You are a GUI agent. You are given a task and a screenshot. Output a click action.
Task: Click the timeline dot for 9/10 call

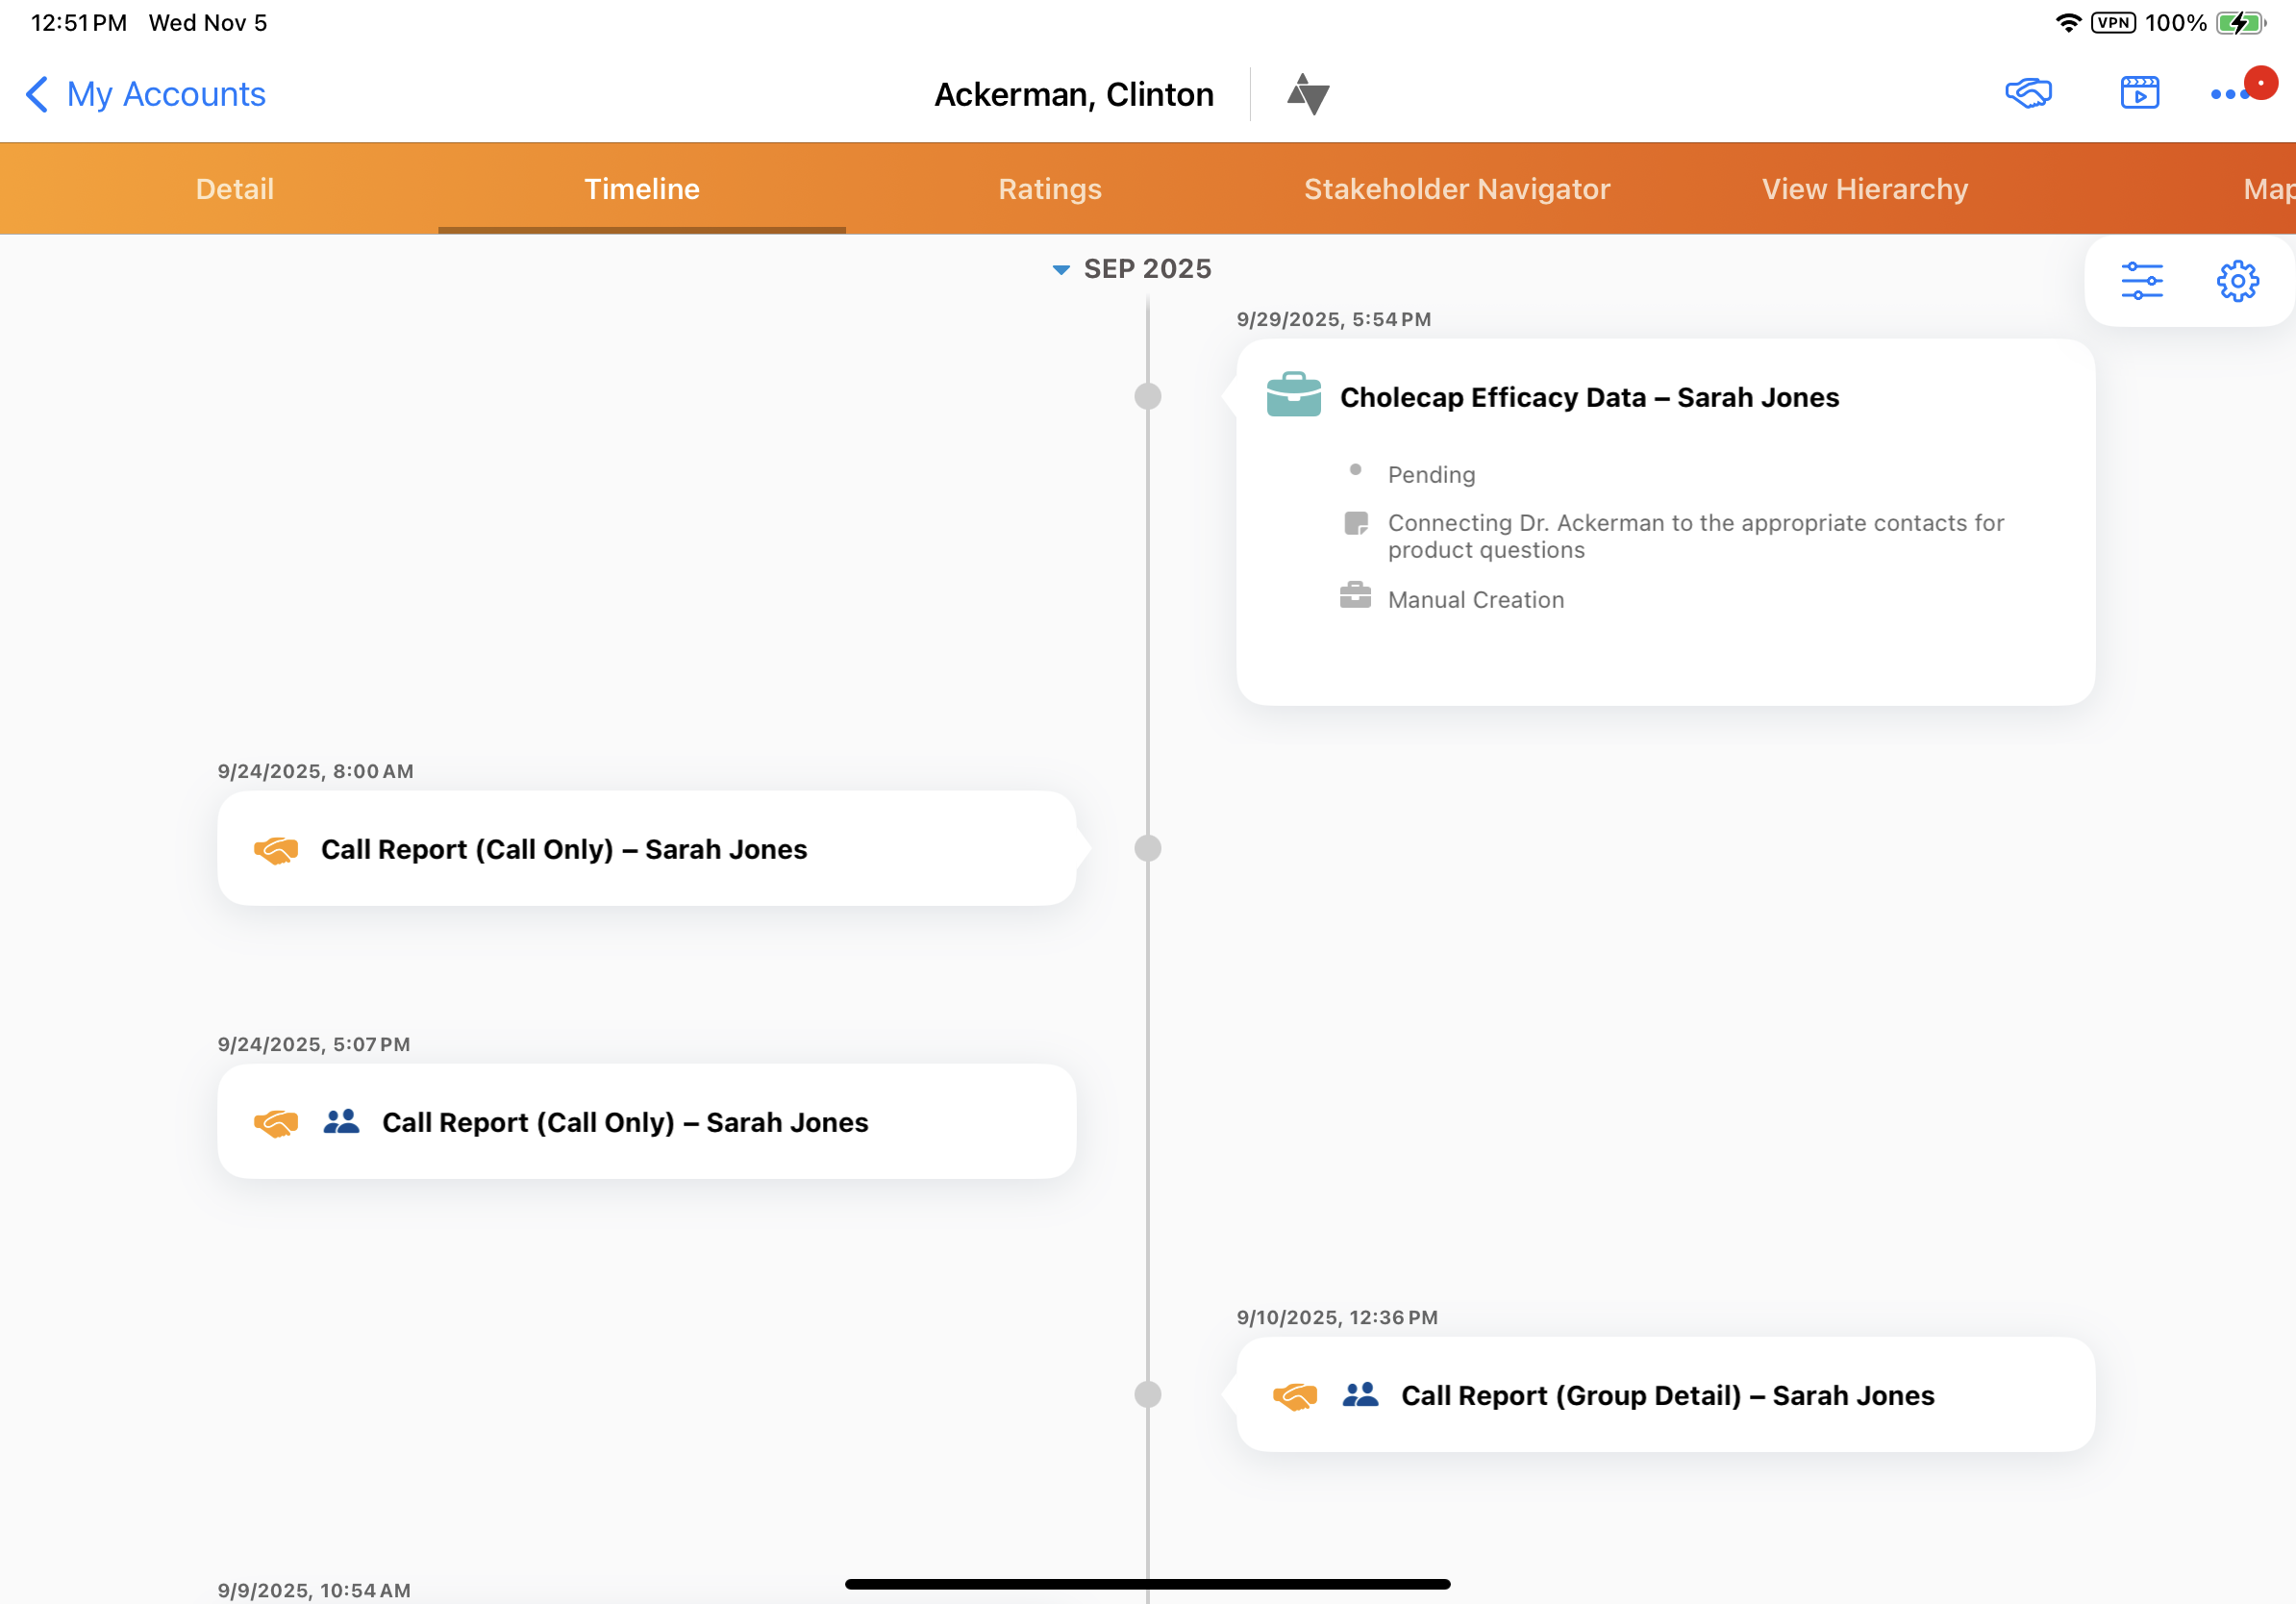pyautogui.click(x=1147, y=1394)
